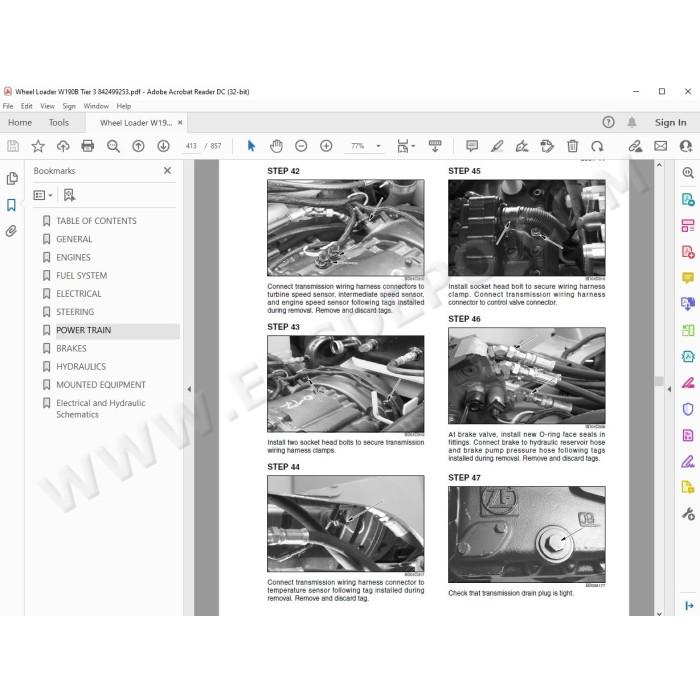Switch to the Tools tab

(x=59, y=123)
